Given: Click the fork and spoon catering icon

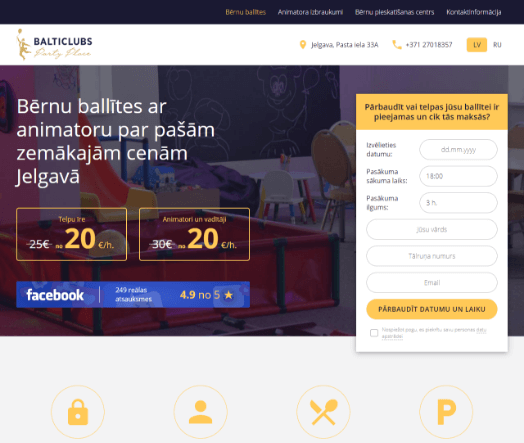Looking at the screenshot, I should 323,412.
